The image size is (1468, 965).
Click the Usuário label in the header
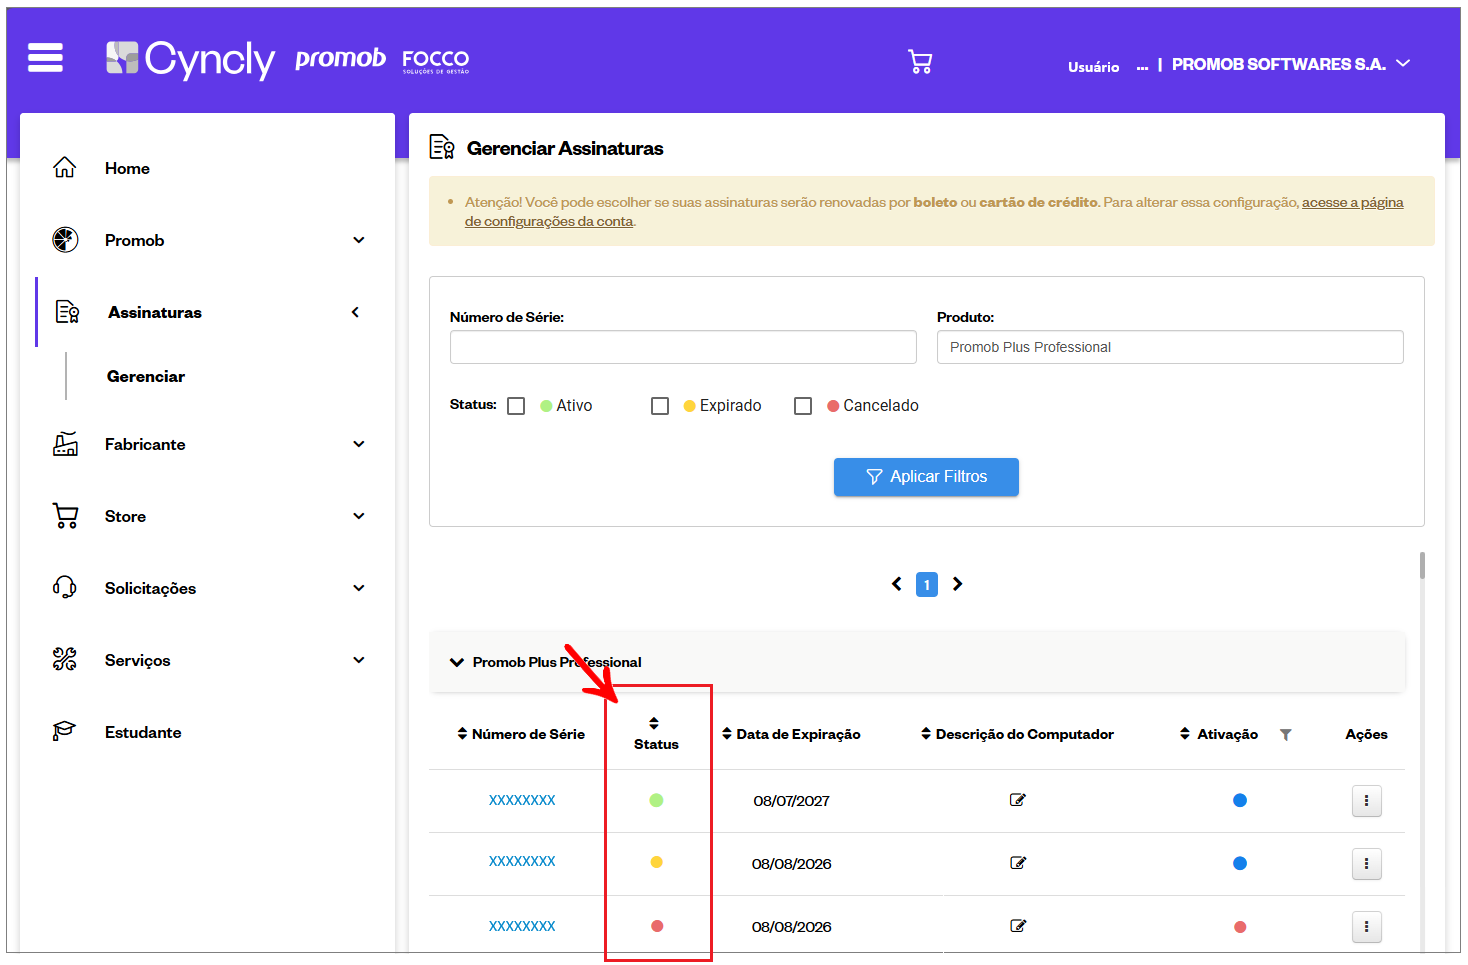coord(1093,67)
